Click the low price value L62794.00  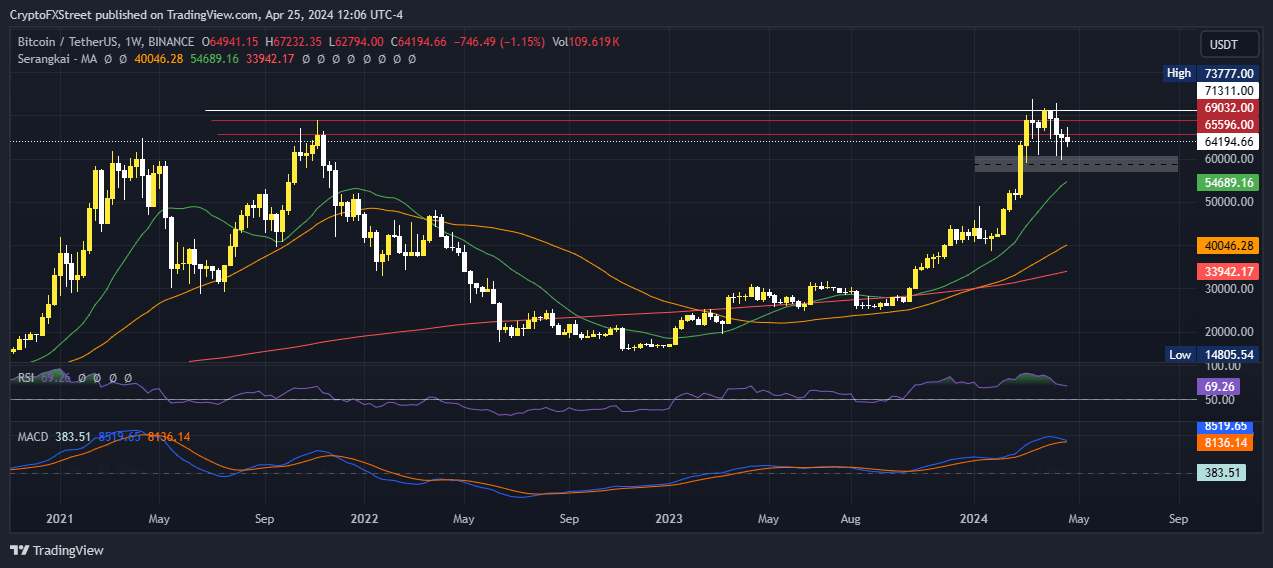tap(354, 42)
